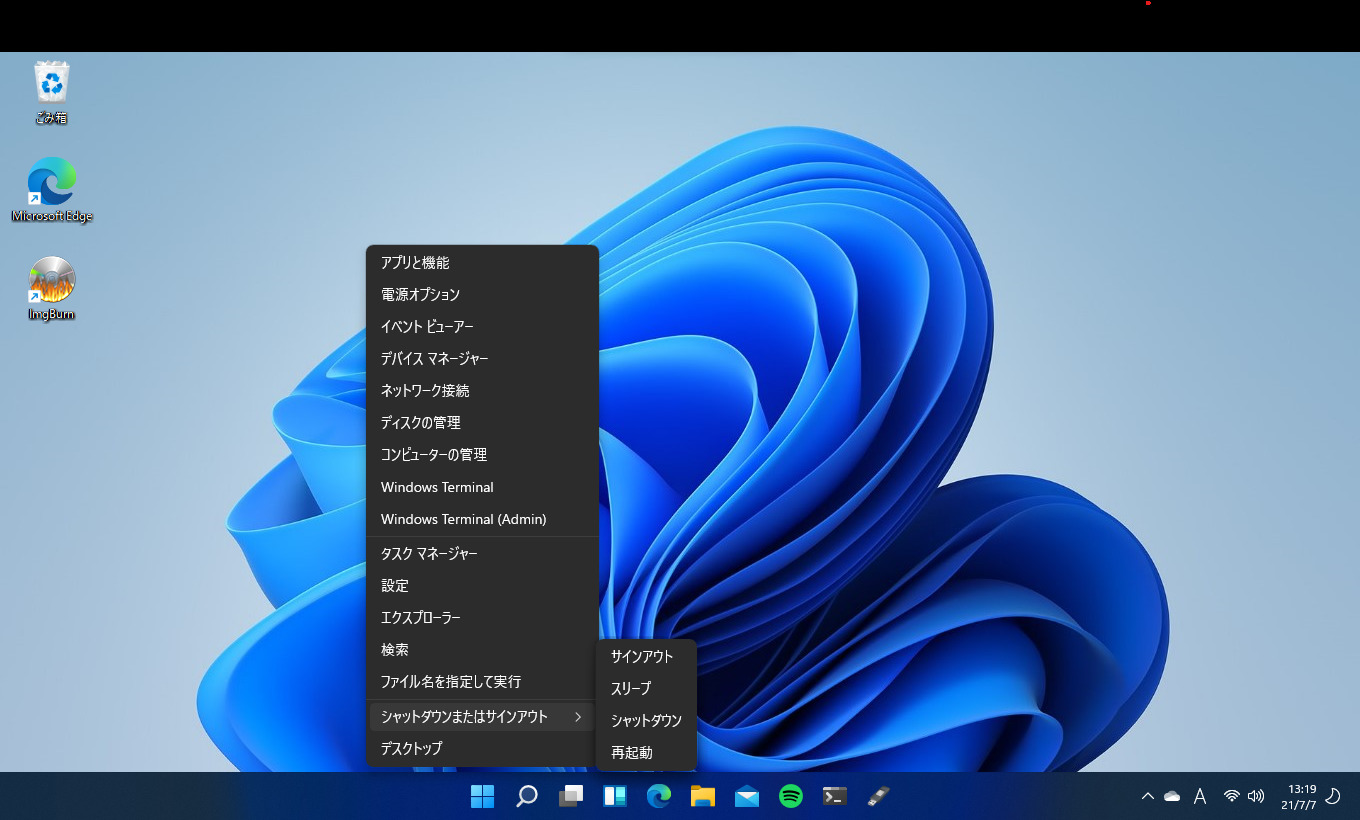Launch Spotify from the taskbar
Image resolution: width=1360 pixels, height=820 pixels.
click(x=791, y=796)
